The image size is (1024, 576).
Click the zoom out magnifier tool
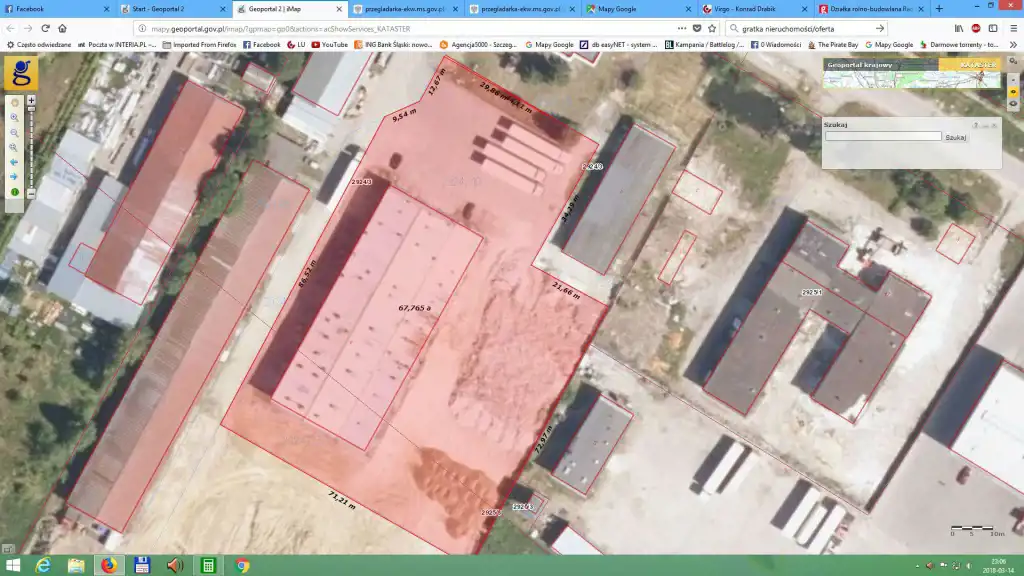(15, 132)
